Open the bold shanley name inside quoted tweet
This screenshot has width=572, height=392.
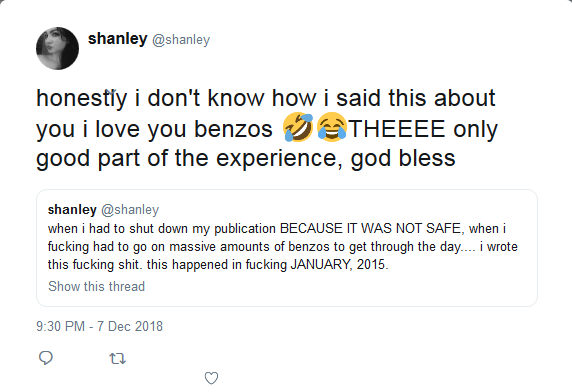(x=72, y=210)
